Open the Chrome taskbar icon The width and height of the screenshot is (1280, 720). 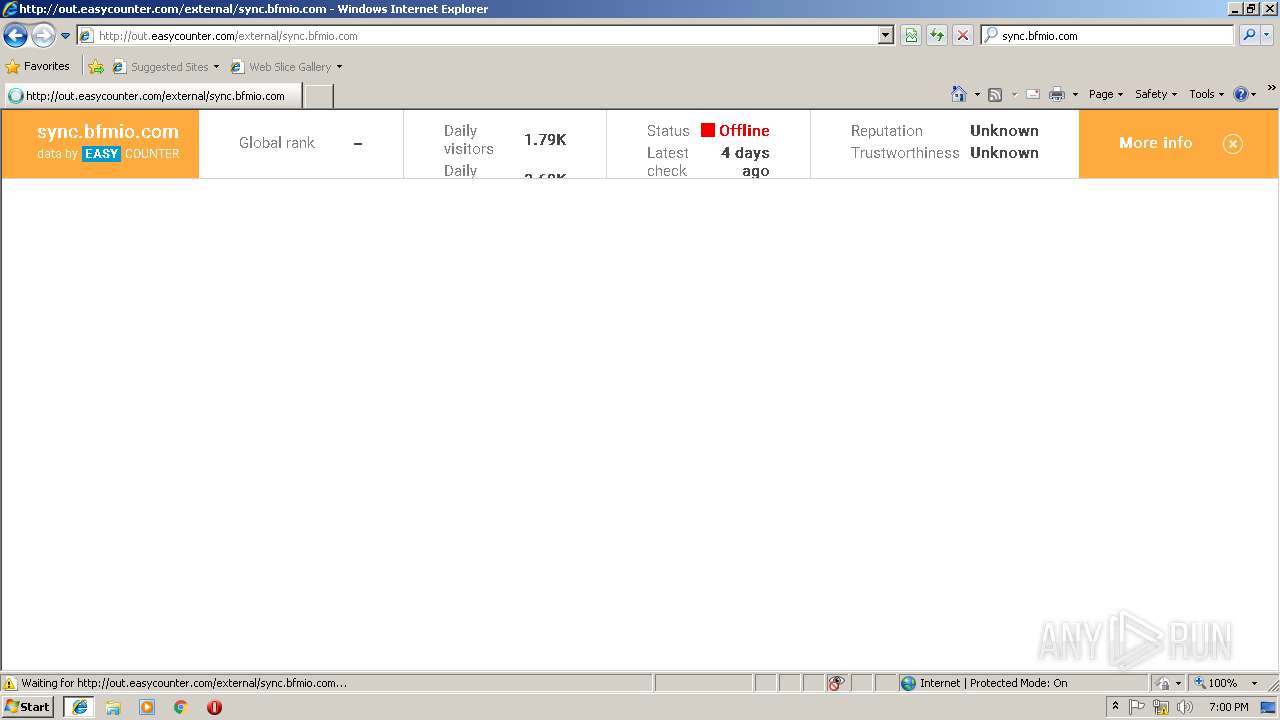181,707
